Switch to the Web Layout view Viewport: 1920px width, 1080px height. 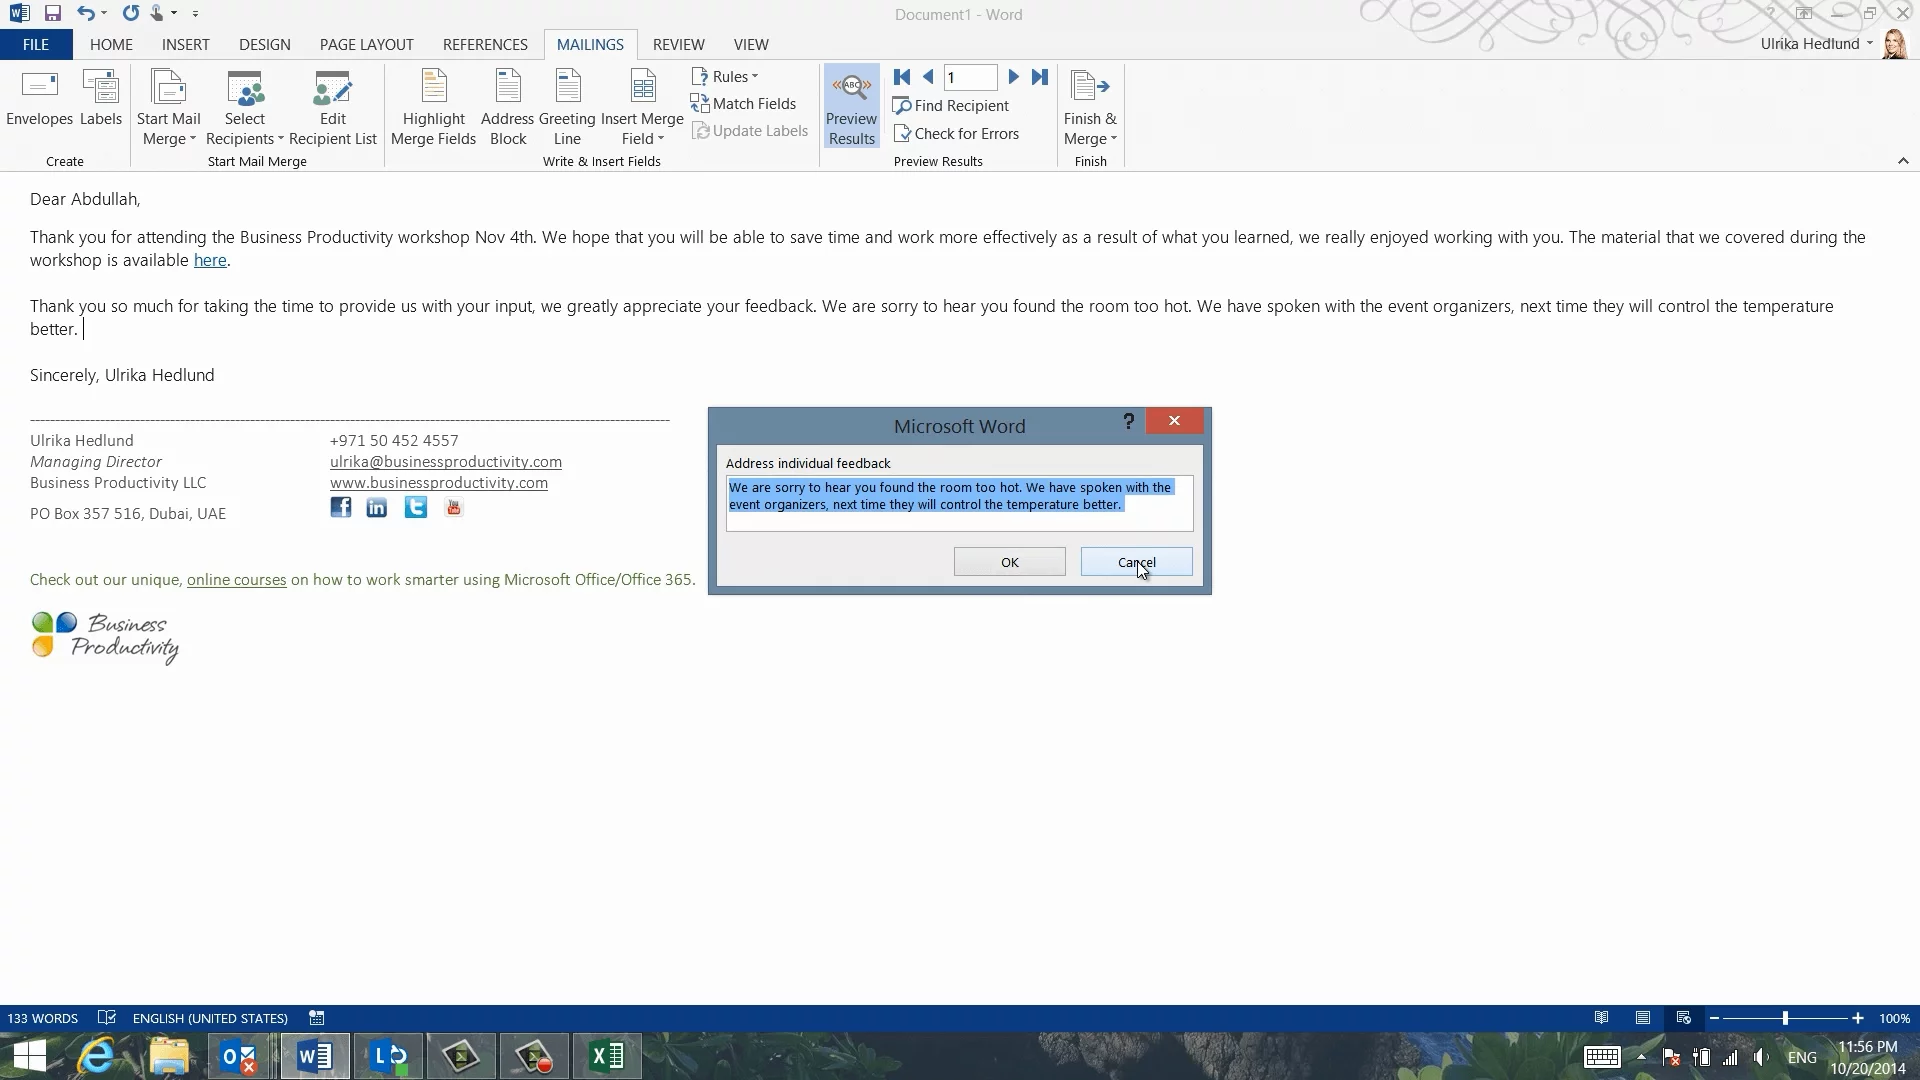tap(1684, 1018)
